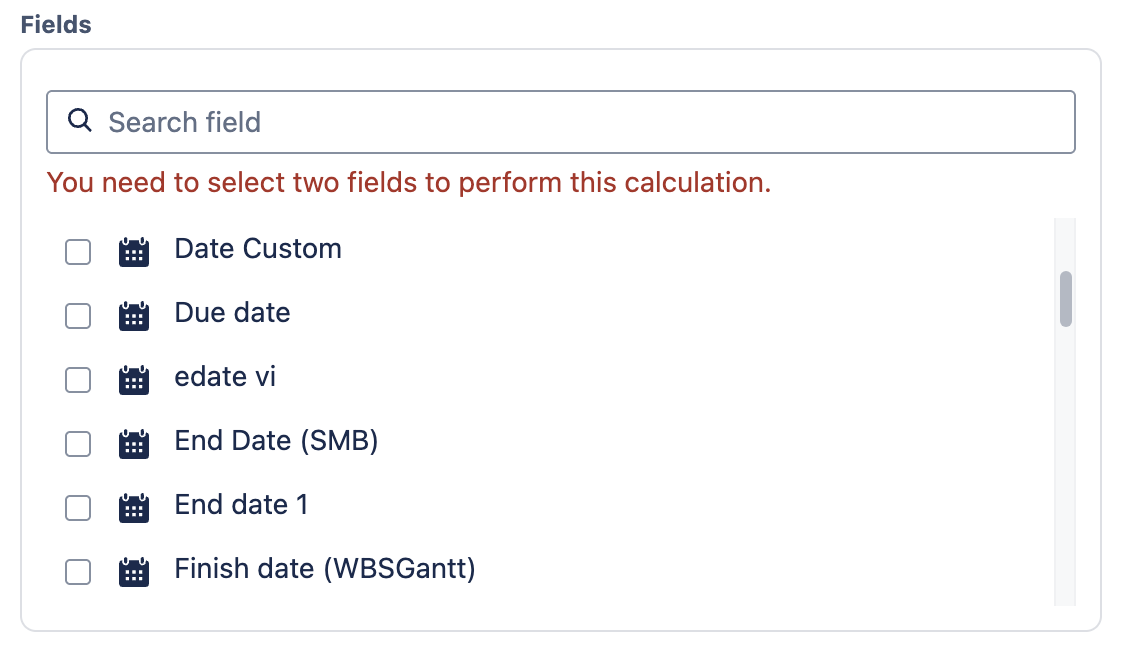The image size is (1122, 648).
Task: Click the search magnifier icon
Action: (79, 122)
